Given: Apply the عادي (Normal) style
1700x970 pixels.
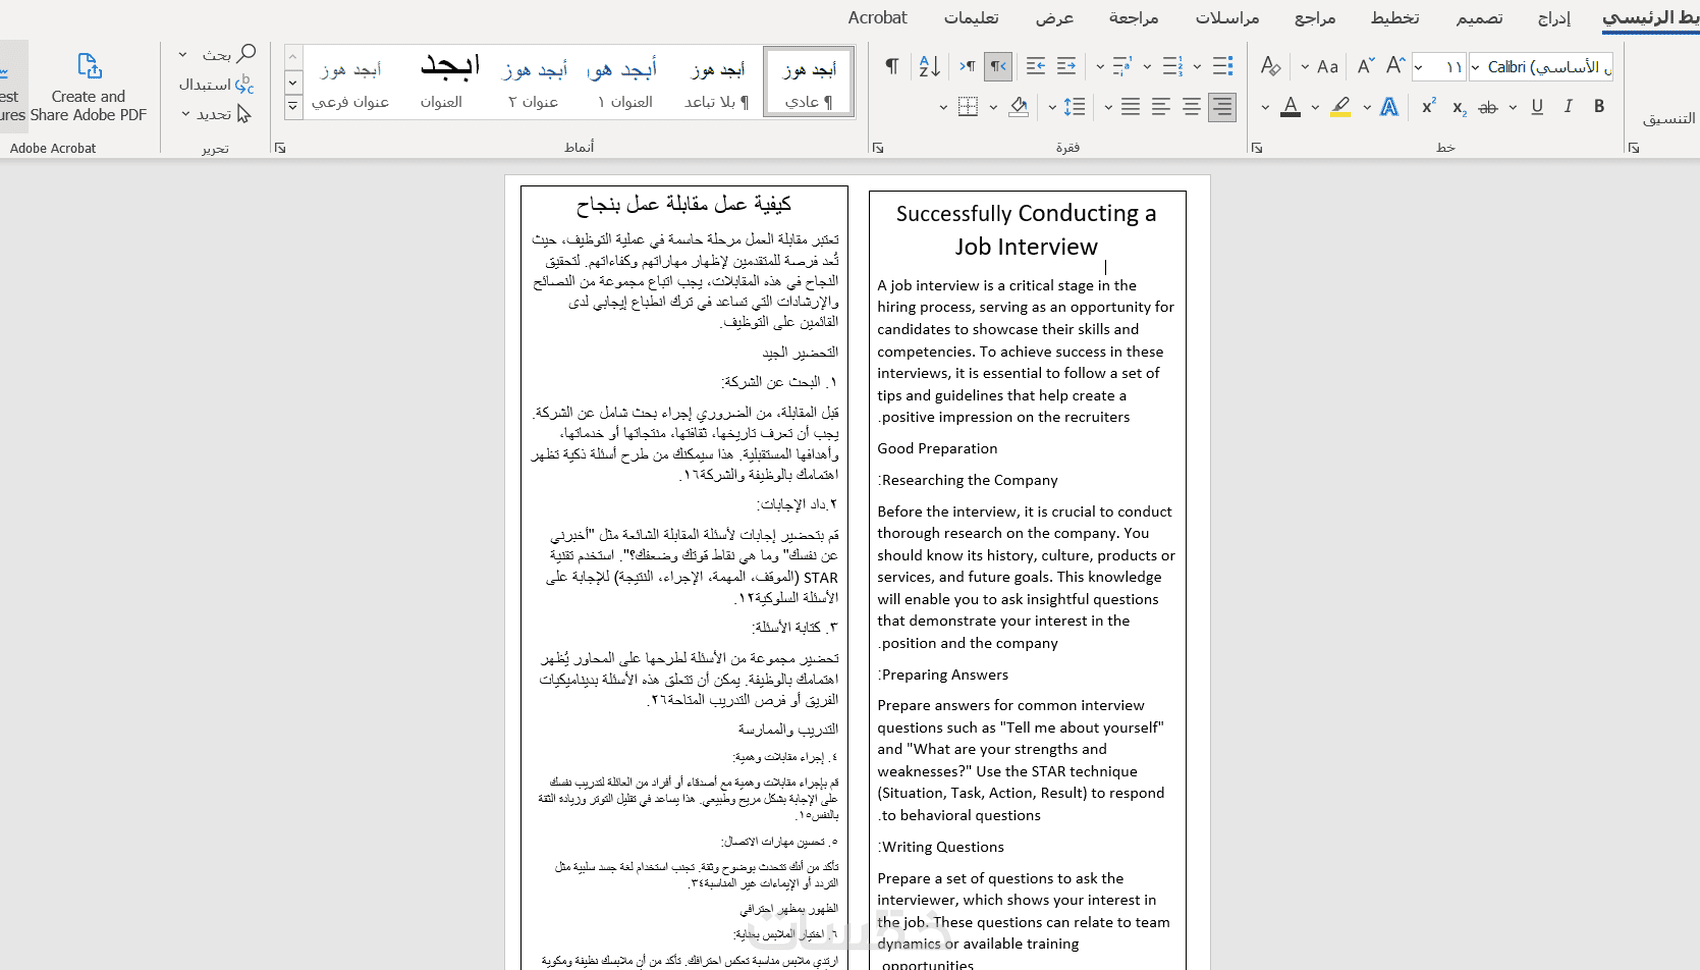Looking at the screenshot, I should coord(809,82).
